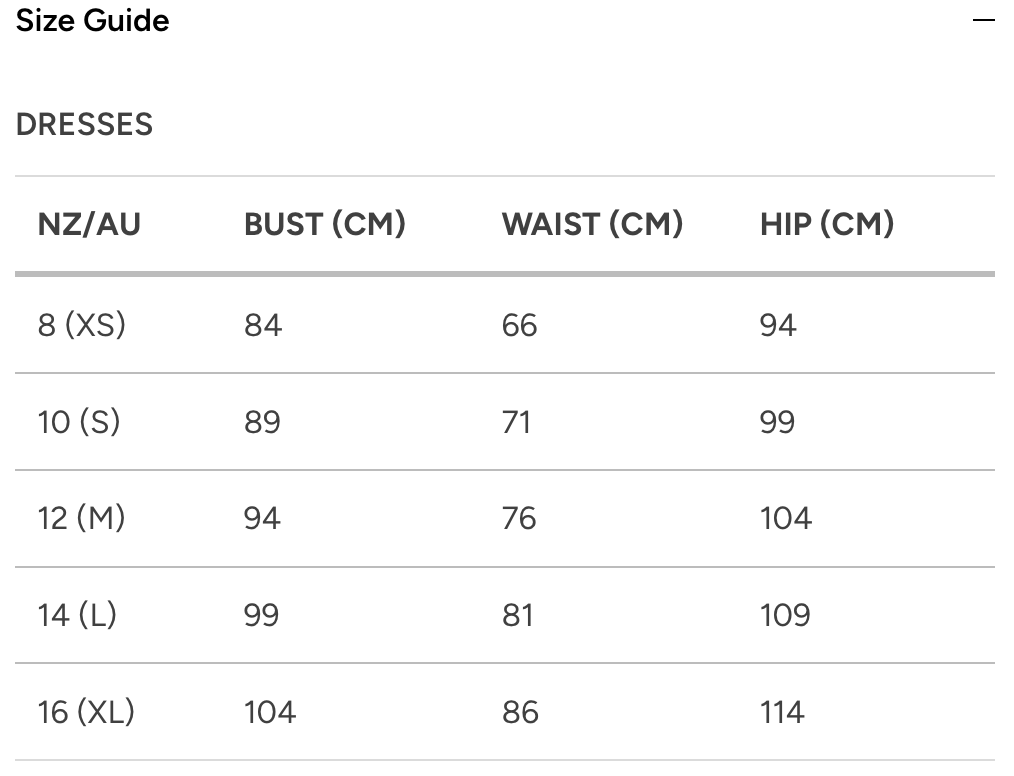
Task: Click bust value 84 for size 8
Action: click(263, 325)
